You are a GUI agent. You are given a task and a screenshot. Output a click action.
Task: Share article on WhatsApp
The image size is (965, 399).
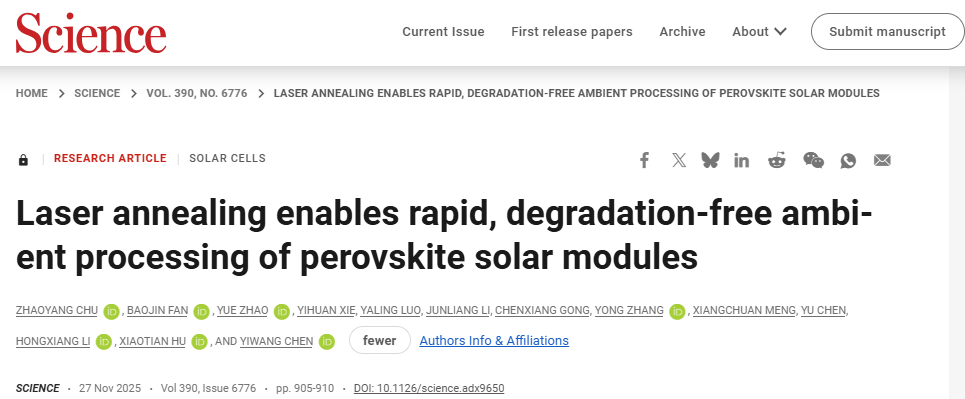[x=849, y=161]
